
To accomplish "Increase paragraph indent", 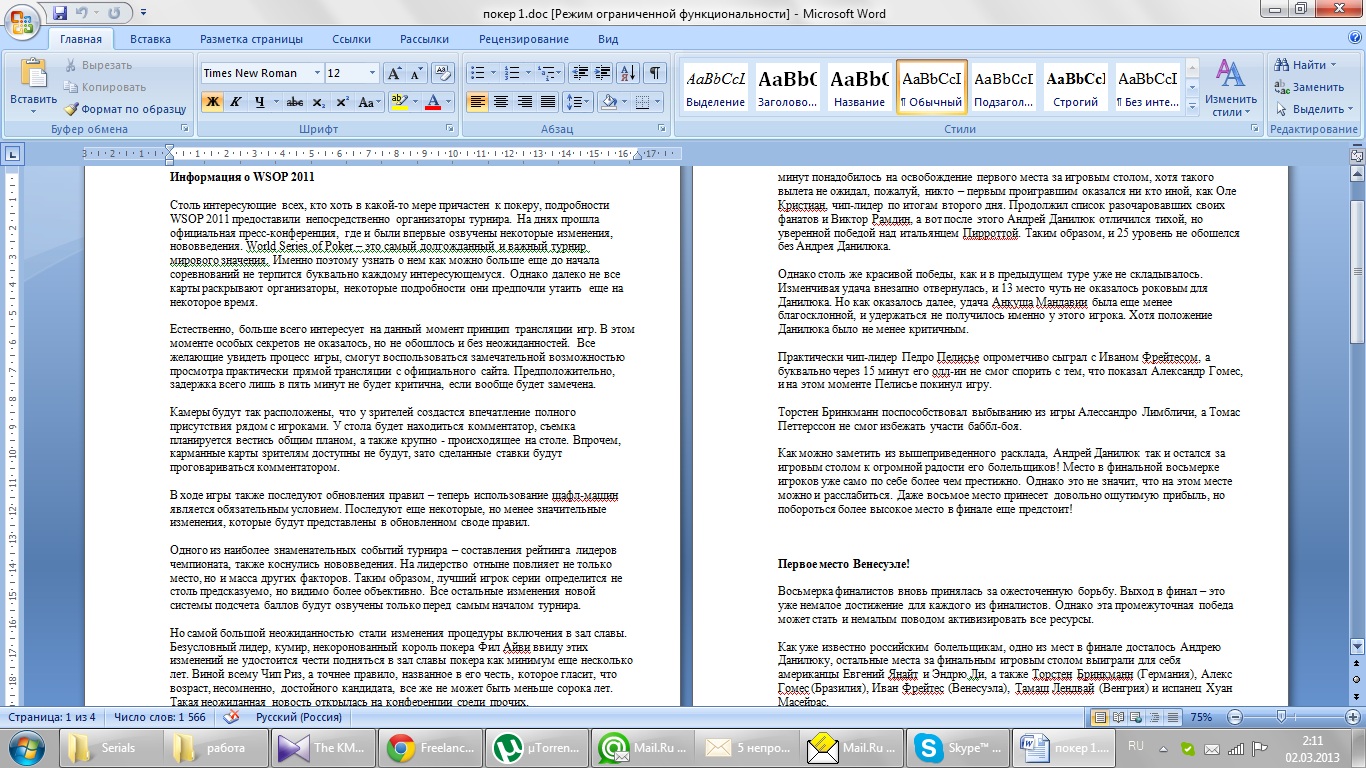I will click(x=602, y=73).
